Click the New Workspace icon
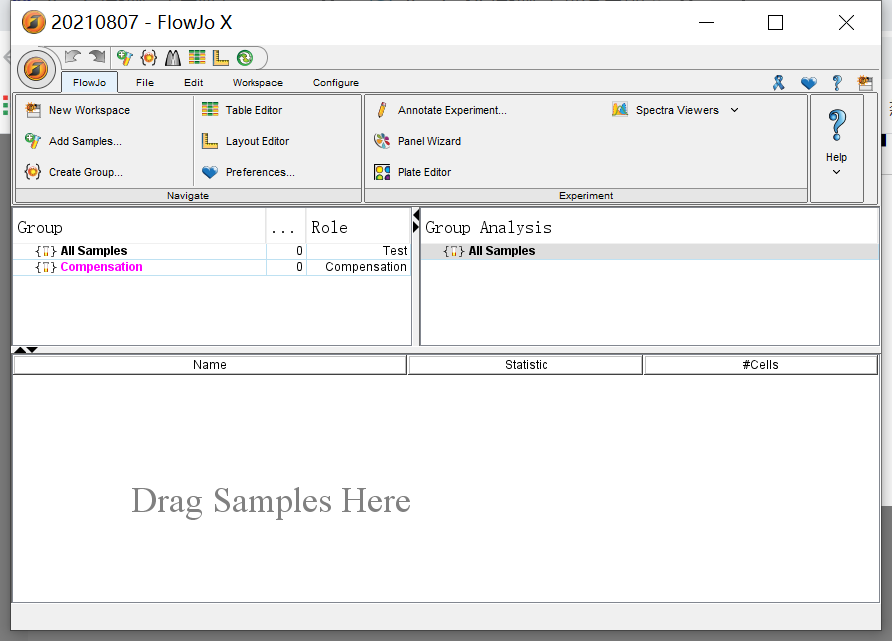This screenshot has height=641, width=892. (34, 110)
